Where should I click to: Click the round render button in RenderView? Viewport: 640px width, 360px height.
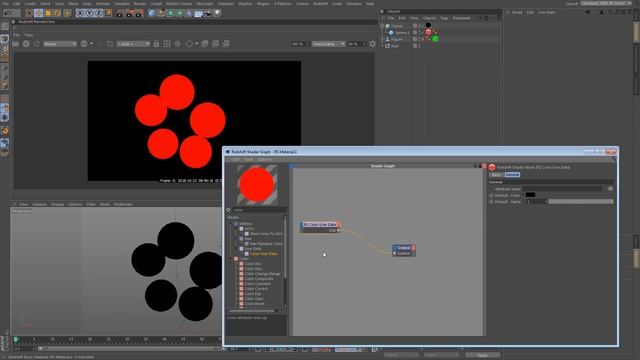[26, 44]
